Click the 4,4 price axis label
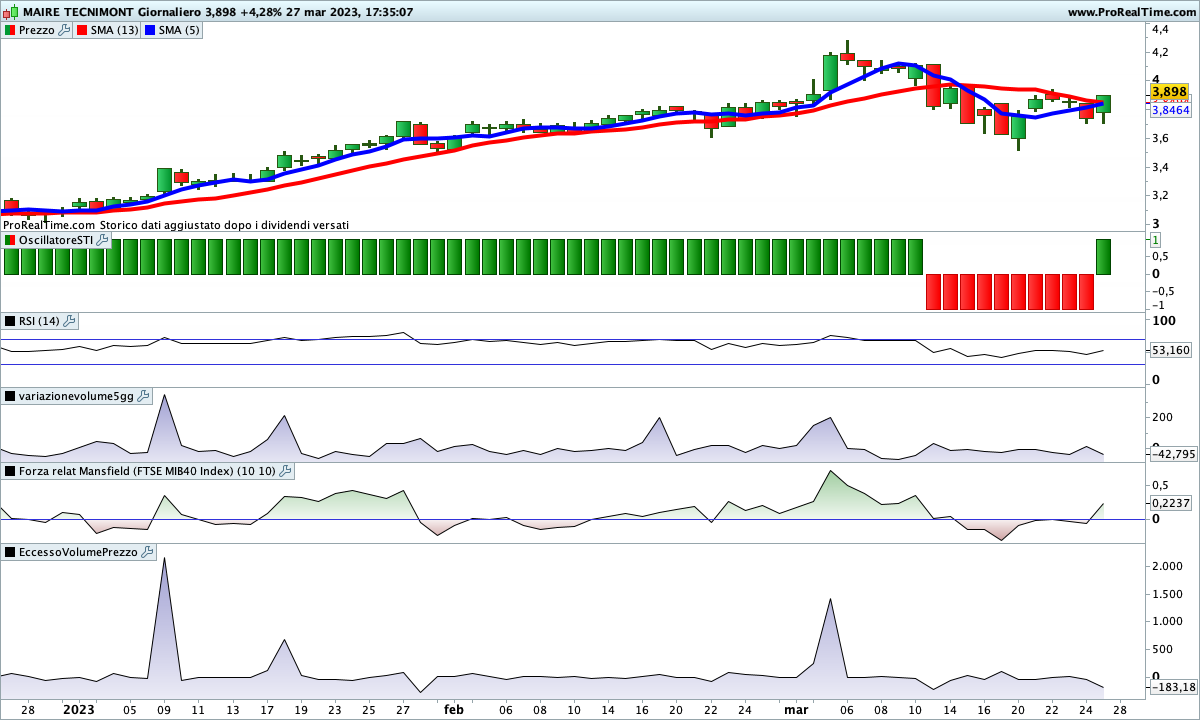This screenshot has width=1200, height=720. 1160,29
